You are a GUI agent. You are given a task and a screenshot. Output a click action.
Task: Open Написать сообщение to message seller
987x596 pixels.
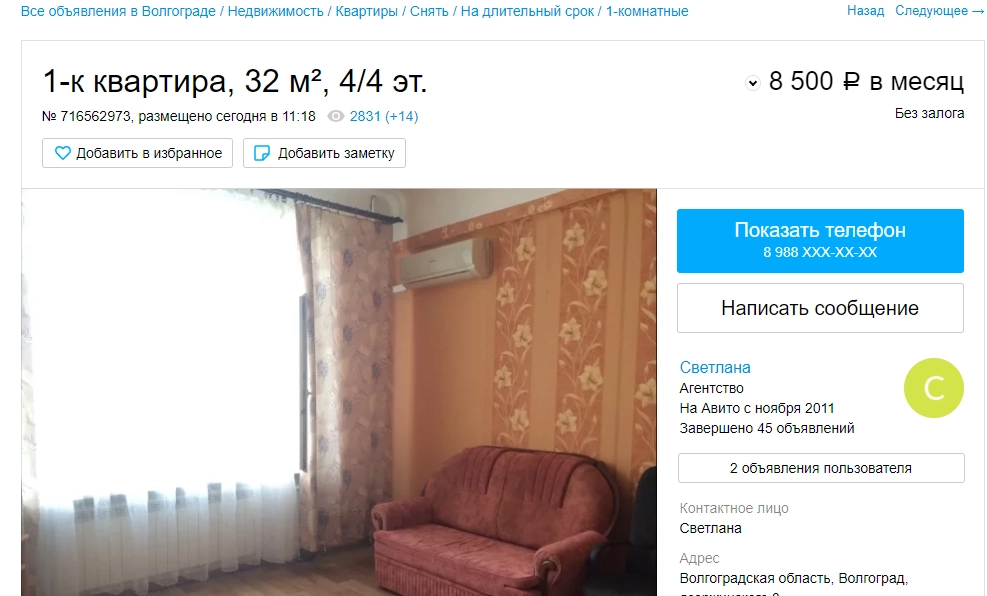click(820, 308)
